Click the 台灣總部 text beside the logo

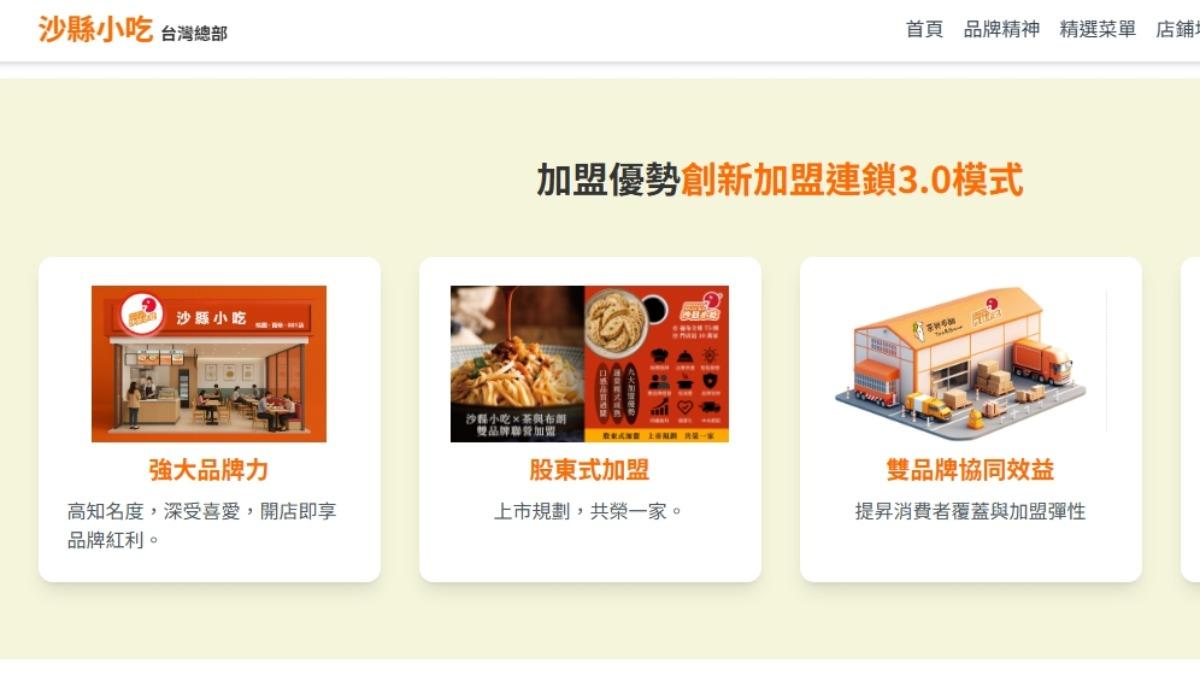[194, 34]
